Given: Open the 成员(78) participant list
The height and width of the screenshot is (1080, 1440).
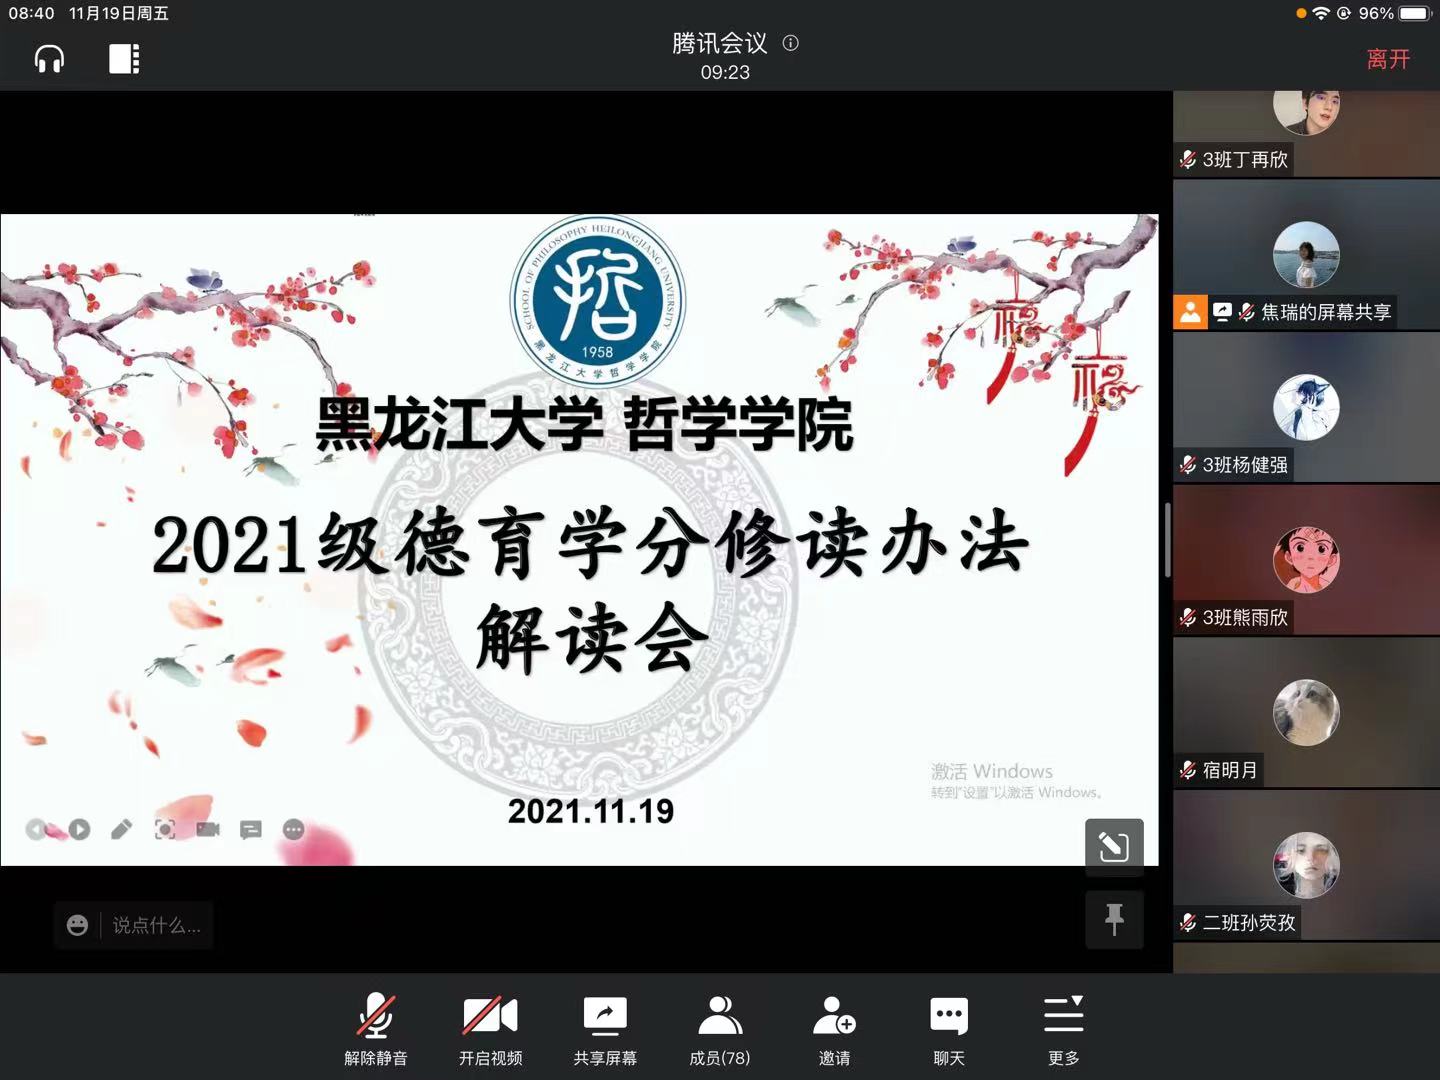Looking at the screenshot, I should (x=720, y=1029).
